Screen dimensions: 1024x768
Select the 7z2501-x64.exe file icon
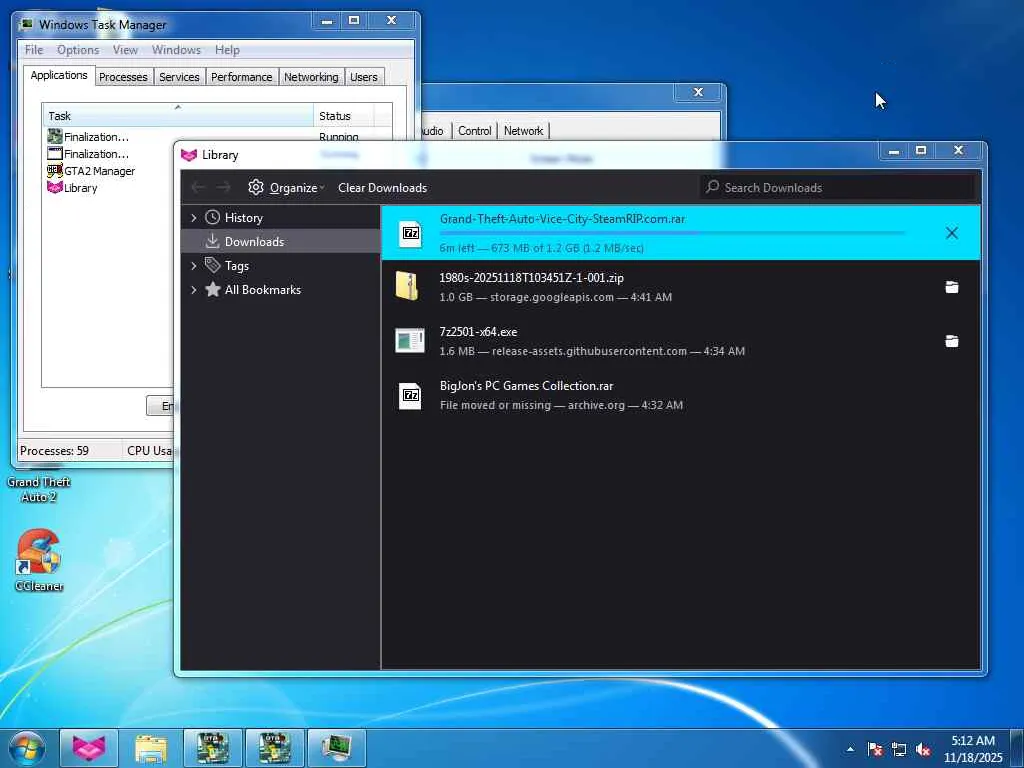(410, 341)
